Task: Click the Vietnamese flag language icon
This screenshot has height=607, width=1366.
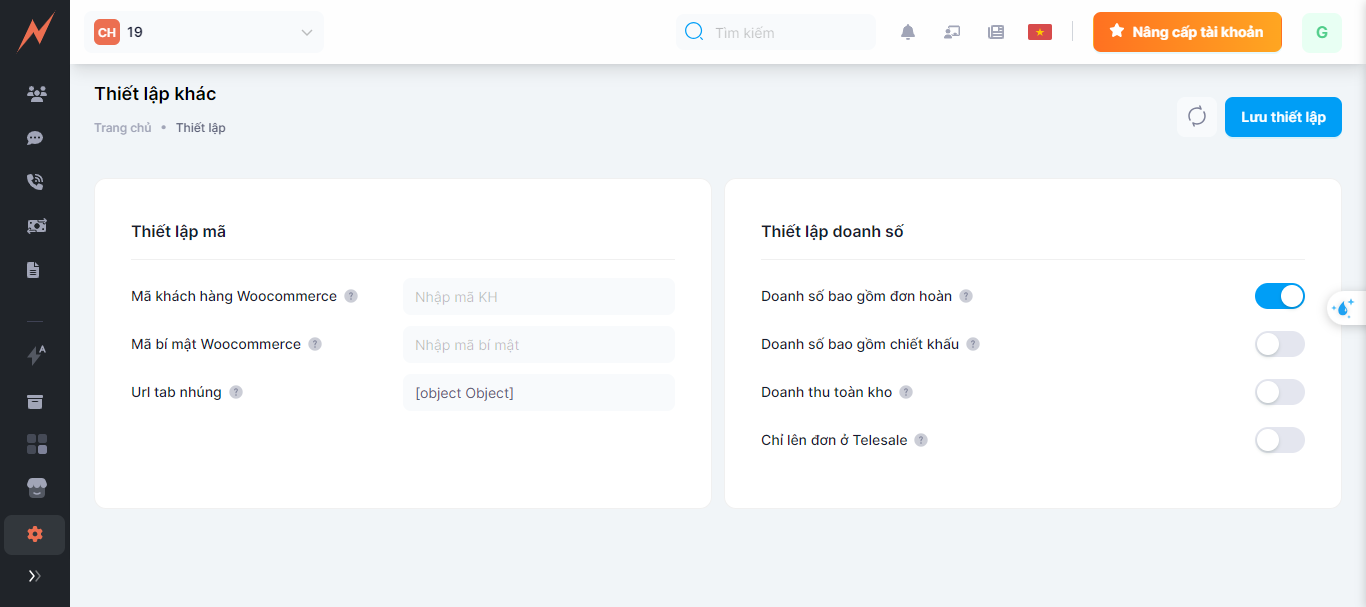Action: tap(1040, 32)
